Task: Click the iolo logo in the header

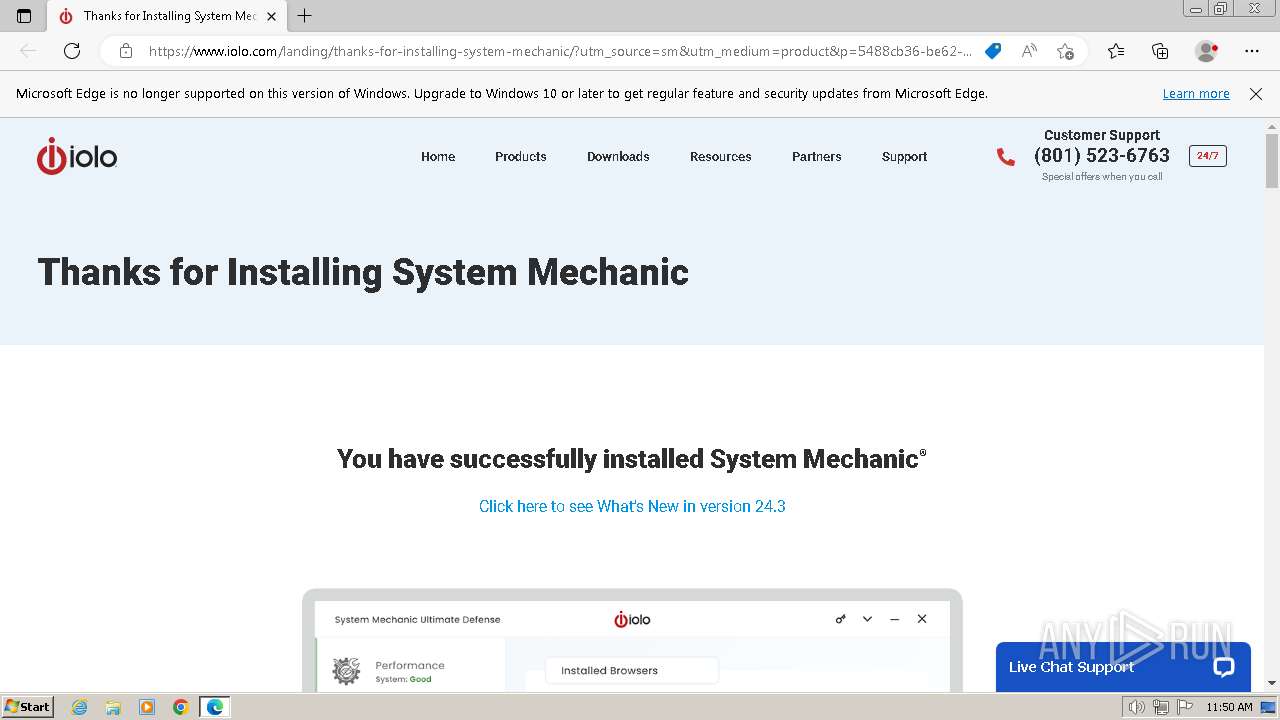Action: click(x=77, y=157)
